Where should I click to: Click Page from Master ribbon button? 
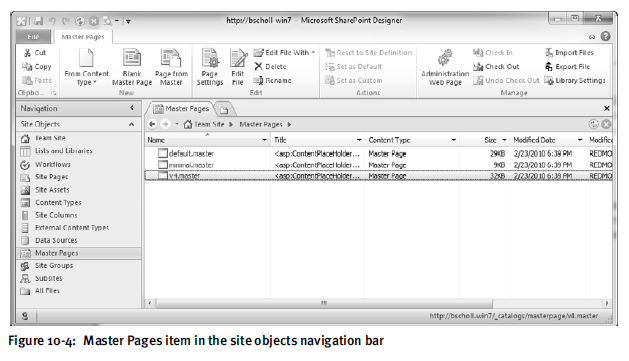171,67
